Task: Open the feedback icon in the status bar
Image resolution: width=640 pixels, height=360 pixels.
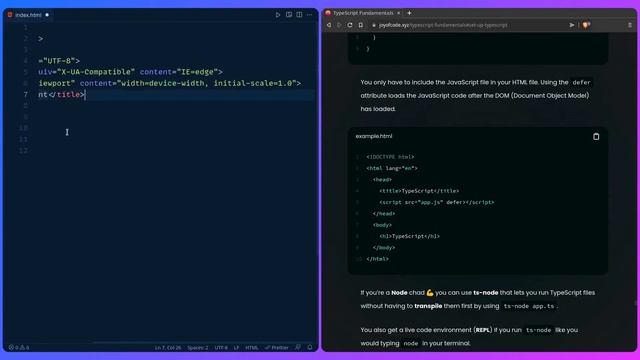Action: click(x=298, y=347)
